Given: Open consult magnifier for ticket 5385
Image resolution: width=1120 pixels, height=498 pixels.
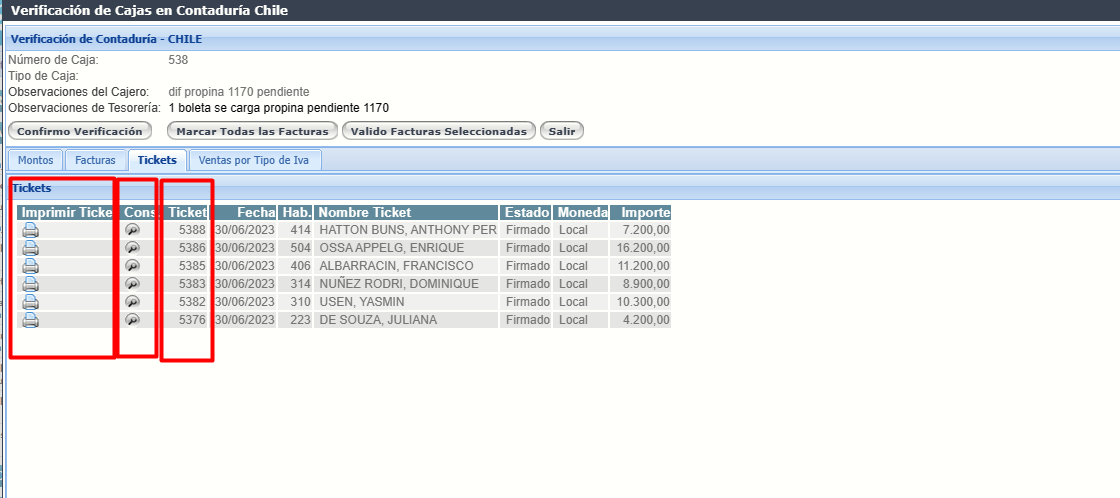Looking at the screenshot, I should click(x=132, y=266).
